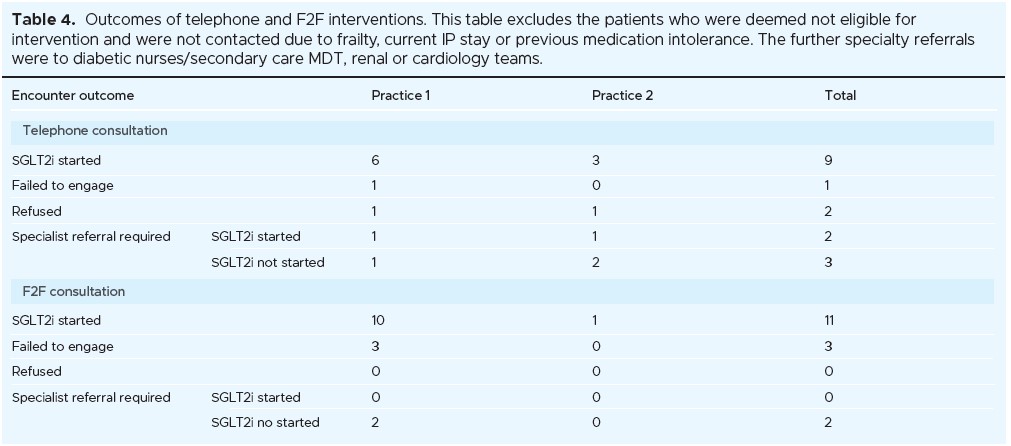This screenshot has width=1011, height=446.
Task: Select "SGLT2i not started" sub-row label
Action: click(267, 263)
